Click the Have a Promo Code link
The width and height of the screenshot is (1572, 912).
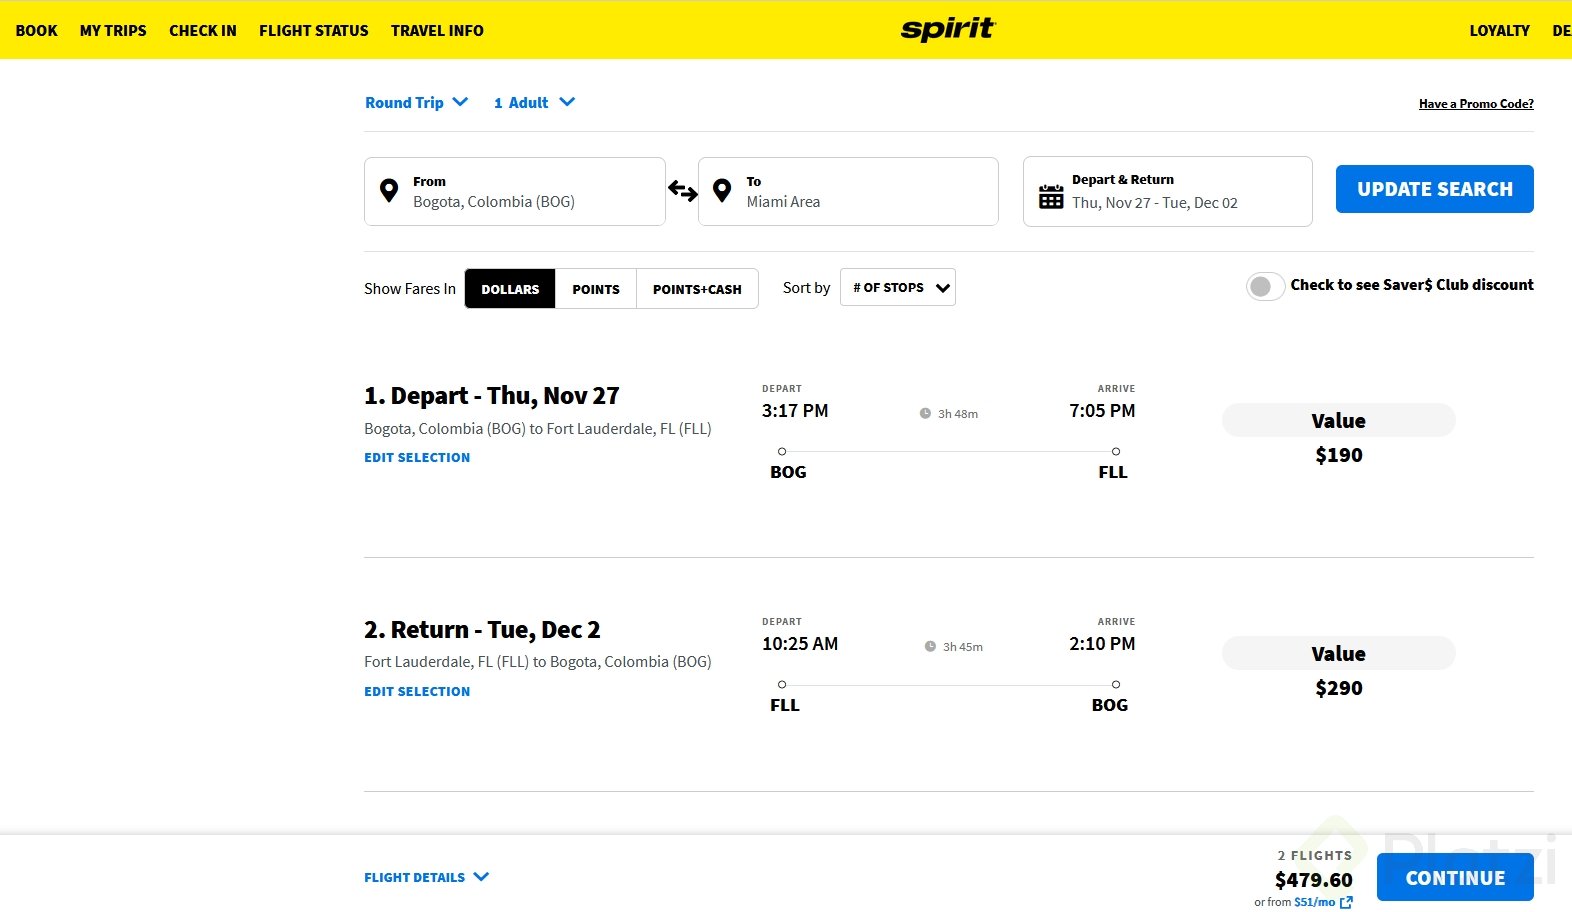1476,104
